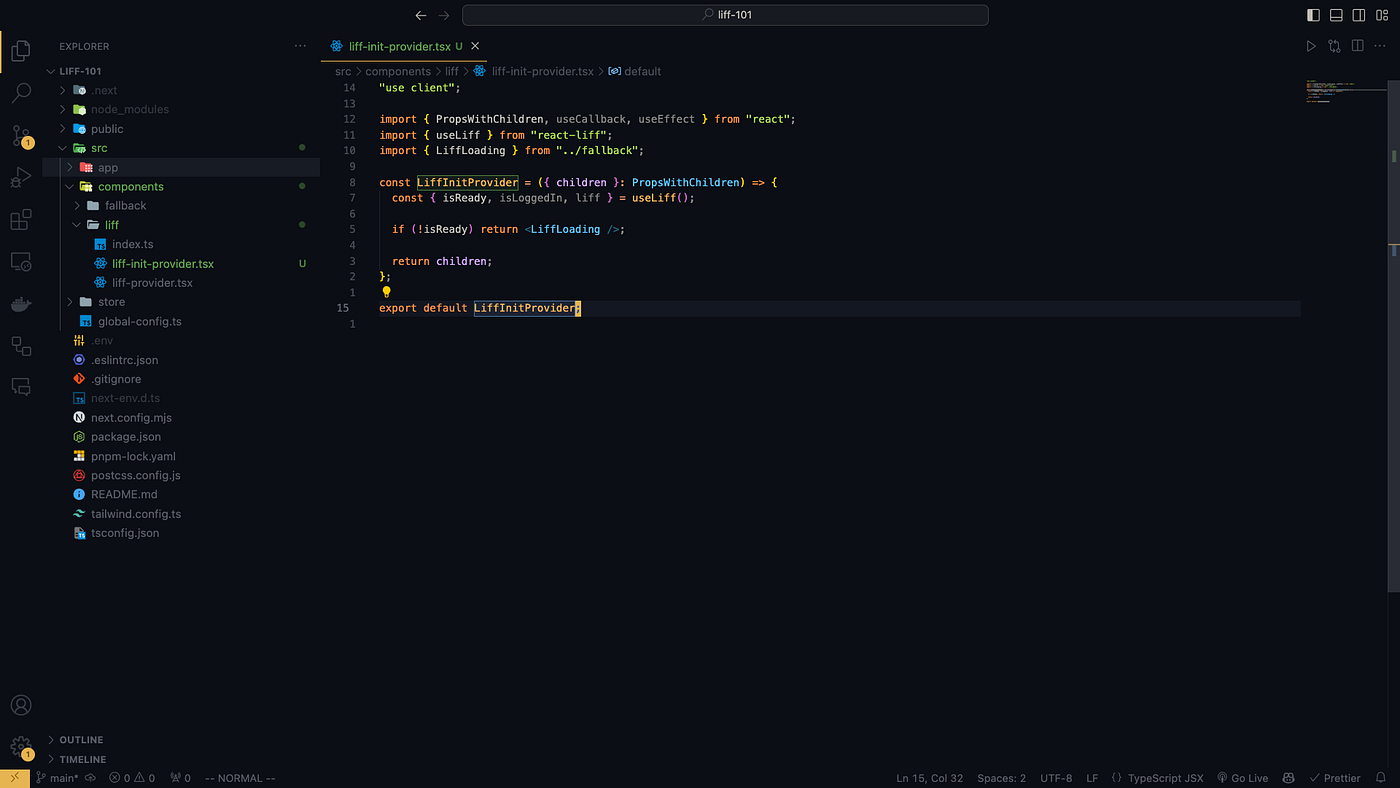Click the Prettier formatter status

[x=1335, y=778]
